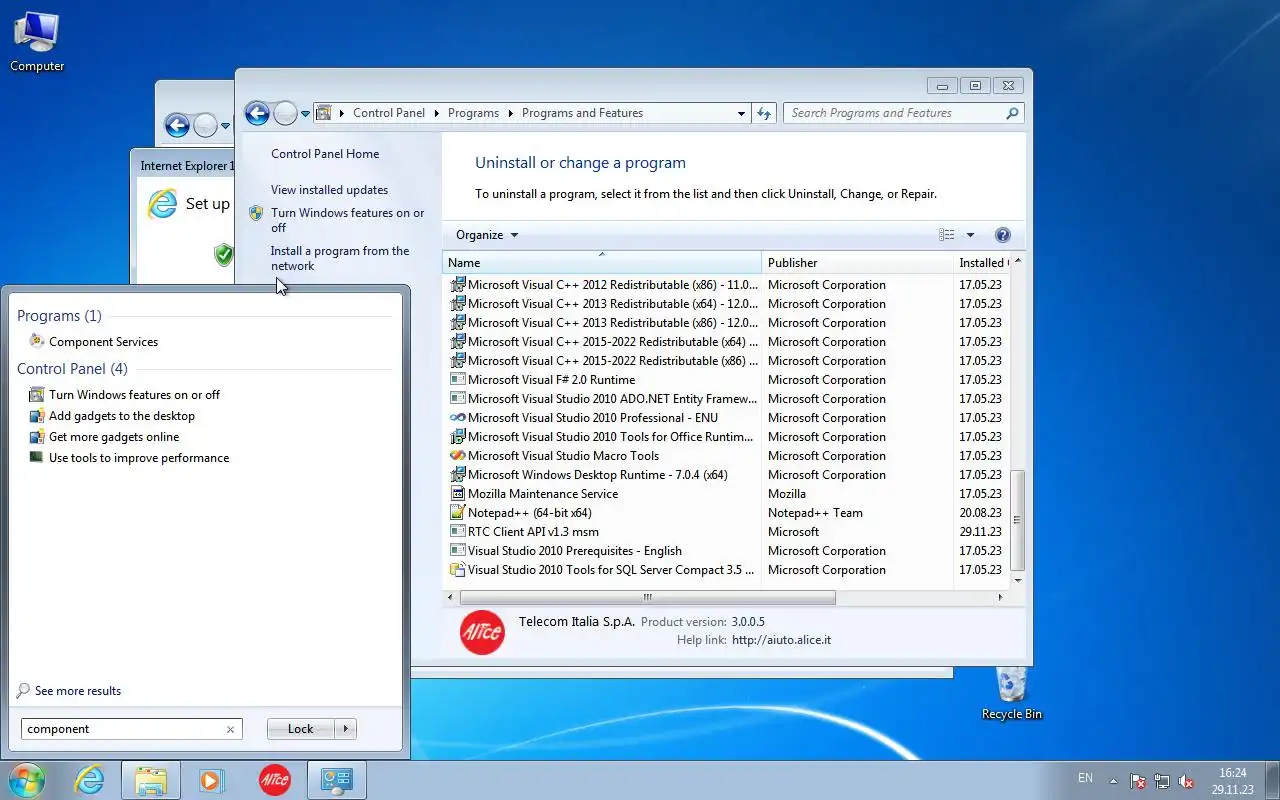
Task: Click Back button in the background Explorer window
Action: pyautogui.click(x=177, y=125)
